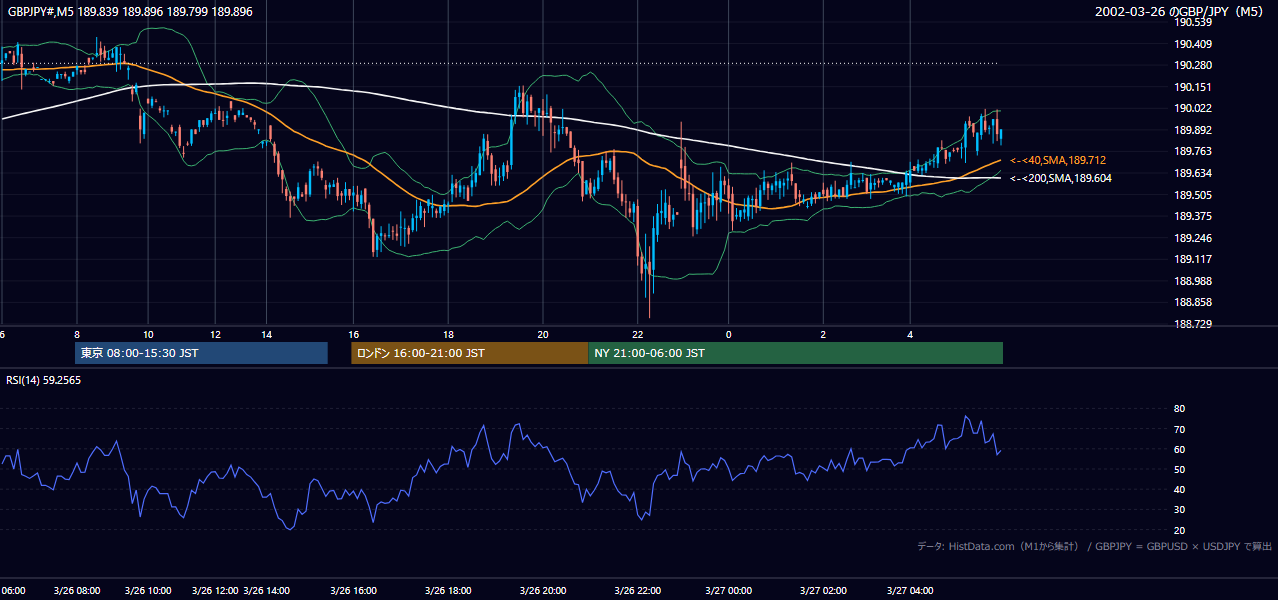Click RSI scale value 50
The width and height of the screenshot is (1278, 600).
(1179, 469)
